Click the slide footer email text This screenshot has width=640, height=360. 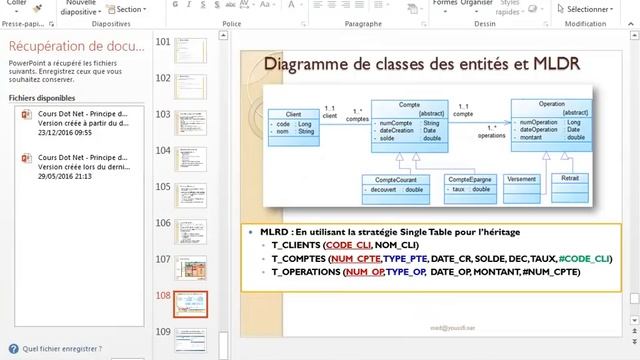[x=452, y=328]
